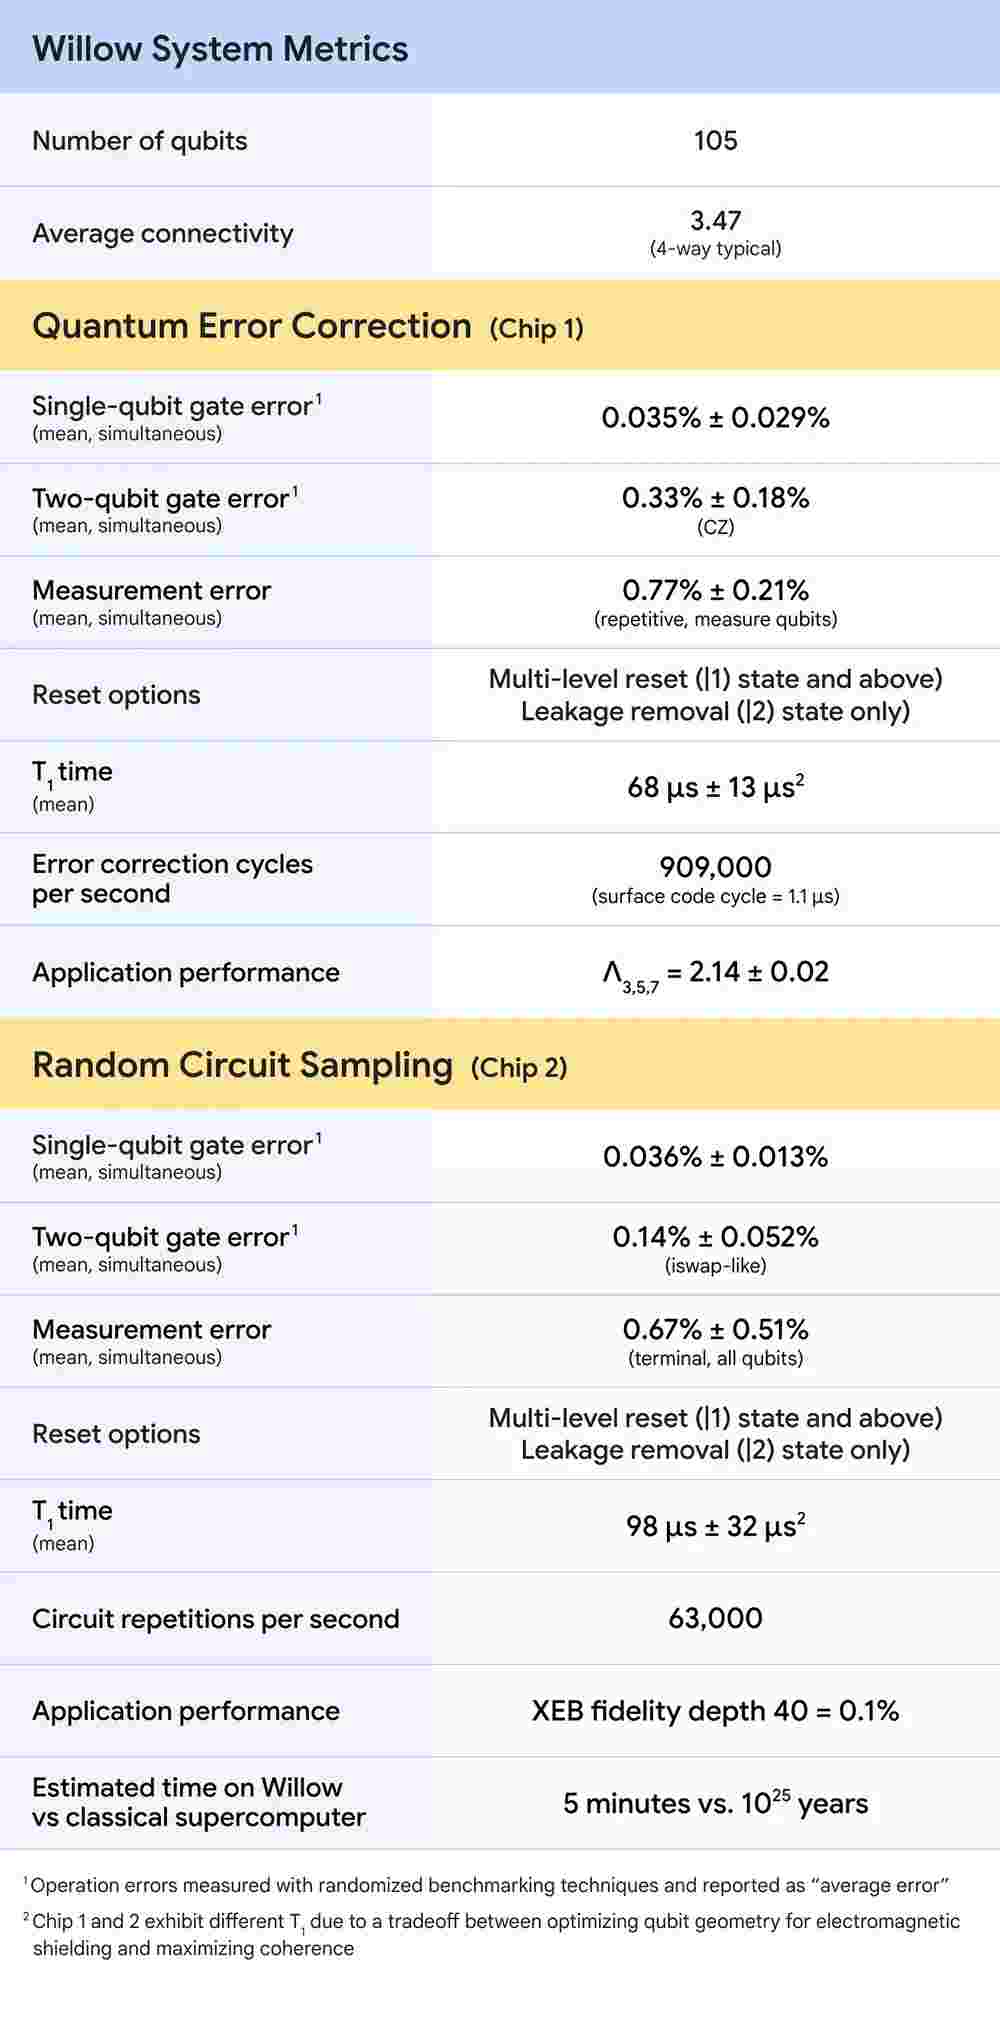
Task: Select the 0.77% ± 0.21% measurement value
Action: [x=715, y=591]
